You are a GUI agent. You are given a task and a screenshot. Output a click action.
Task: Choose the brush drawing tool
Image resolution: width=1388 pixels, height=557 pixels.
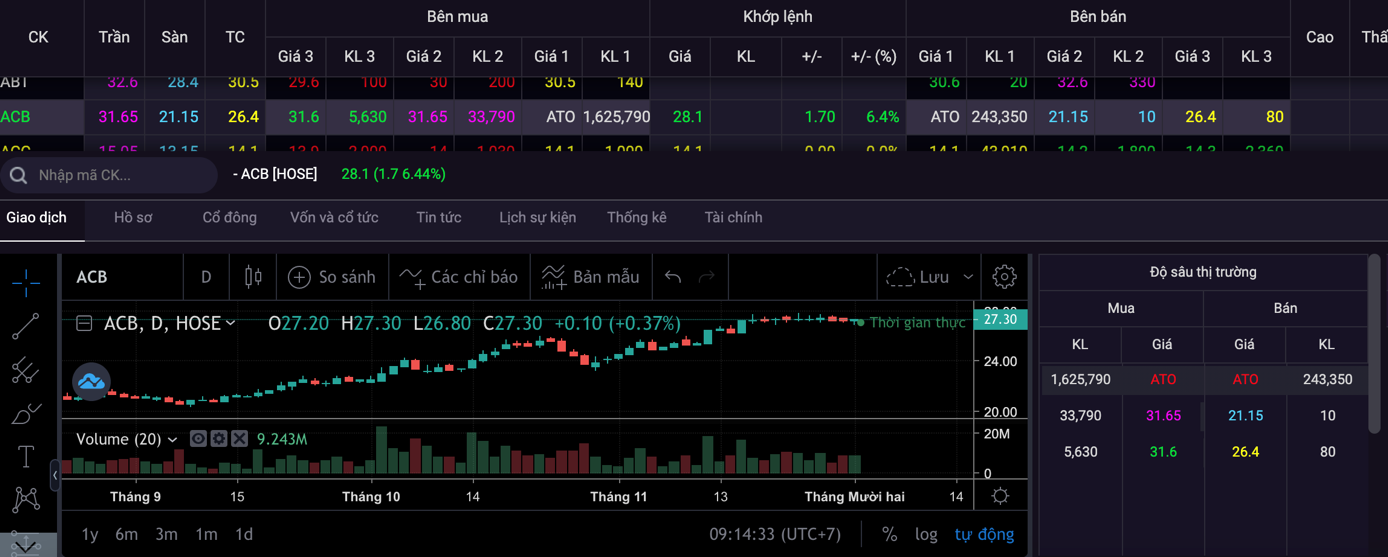[26, 413]
